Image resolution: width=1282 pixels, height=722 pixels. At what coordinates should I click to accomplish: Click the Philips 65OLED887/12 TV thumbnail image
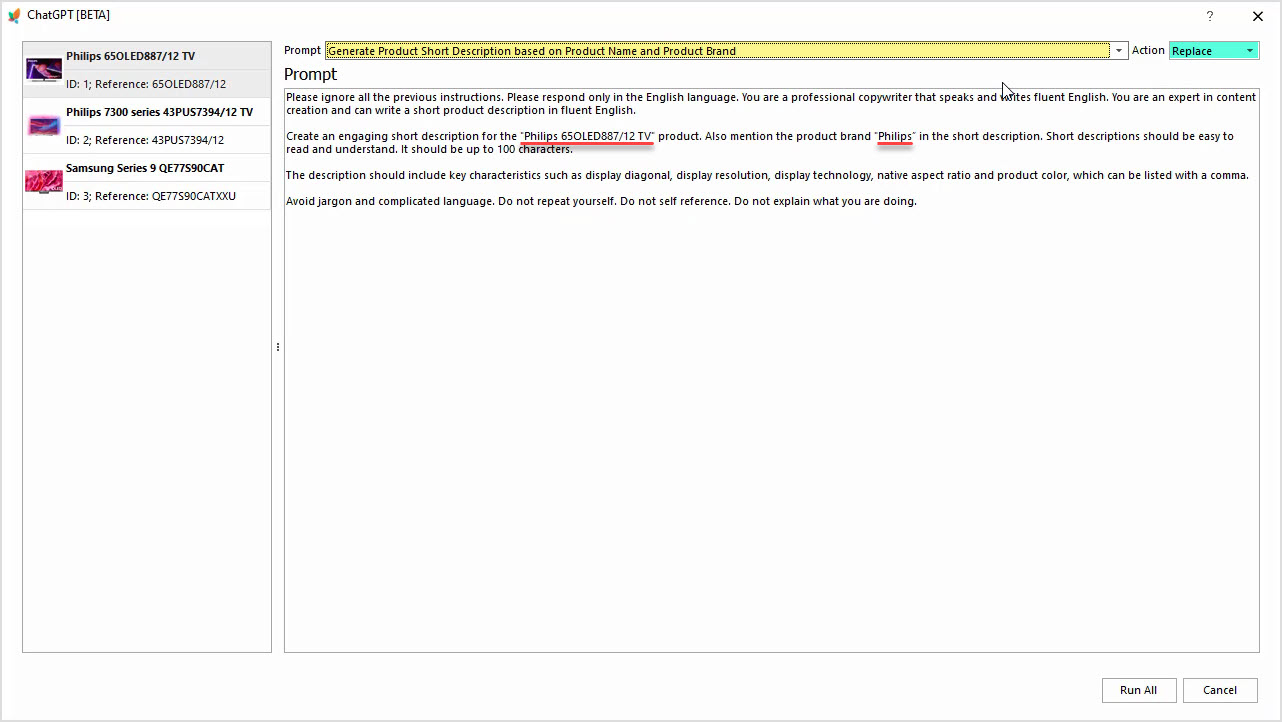coord(44,70)
